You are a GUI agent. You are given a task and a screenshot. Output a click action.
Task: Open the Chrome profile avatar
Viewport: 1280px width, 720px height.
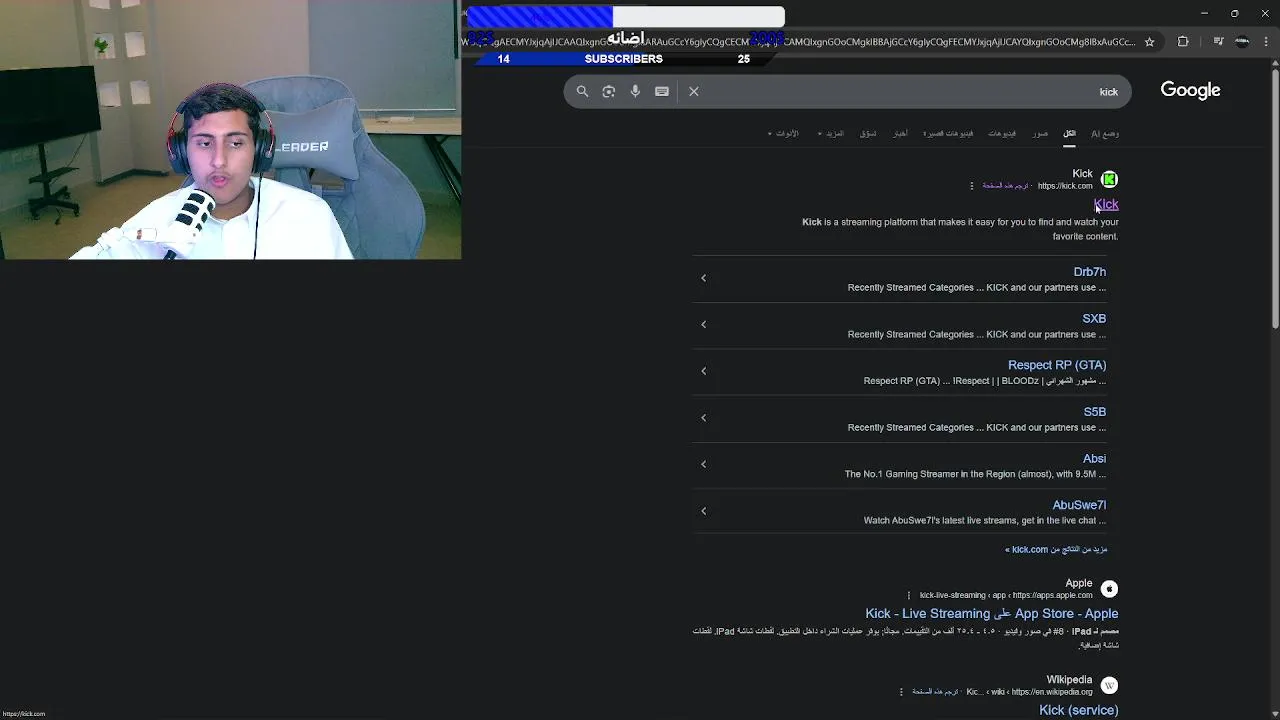(1242, 42)
